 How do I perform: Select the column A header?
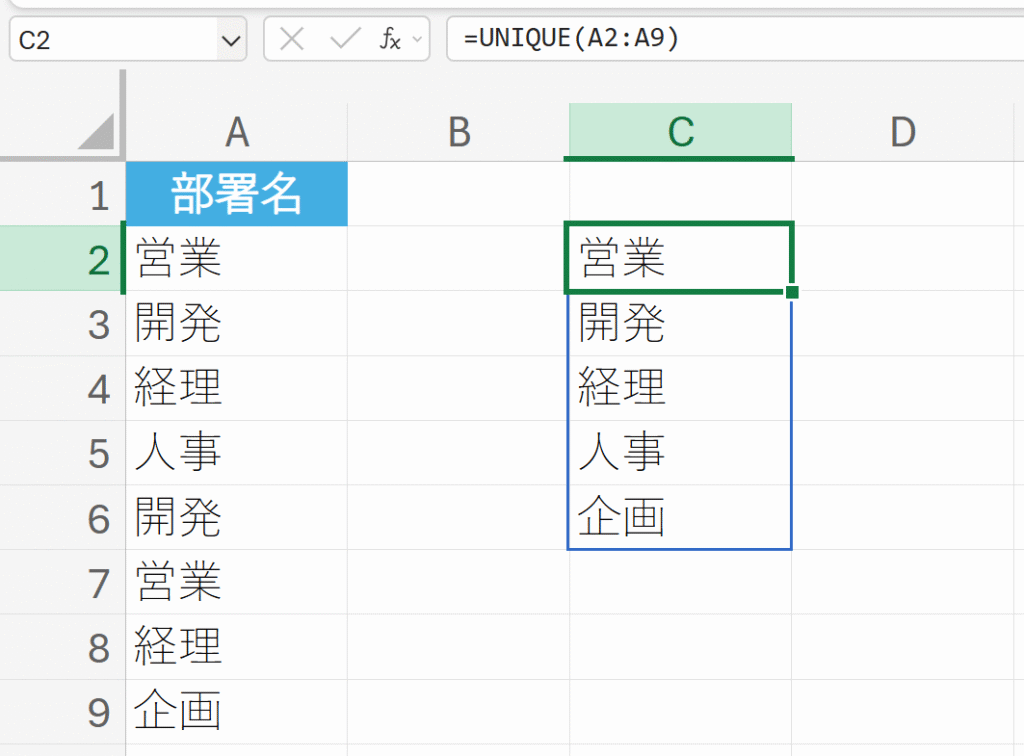[236, 131]
